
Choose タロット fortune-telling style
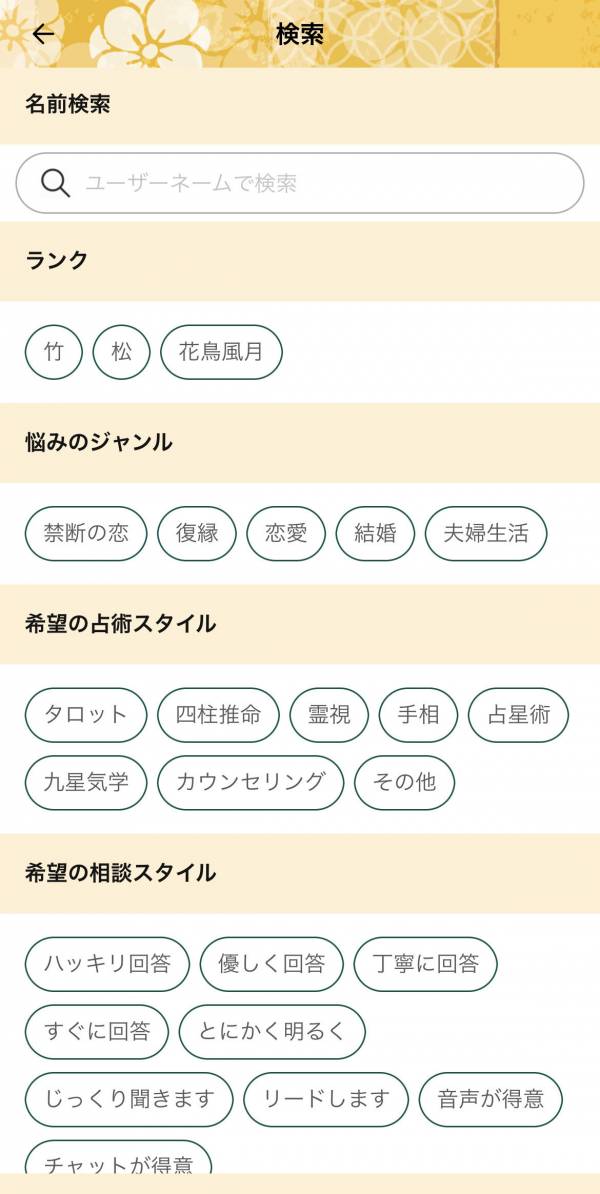click(x=86, y=715)
